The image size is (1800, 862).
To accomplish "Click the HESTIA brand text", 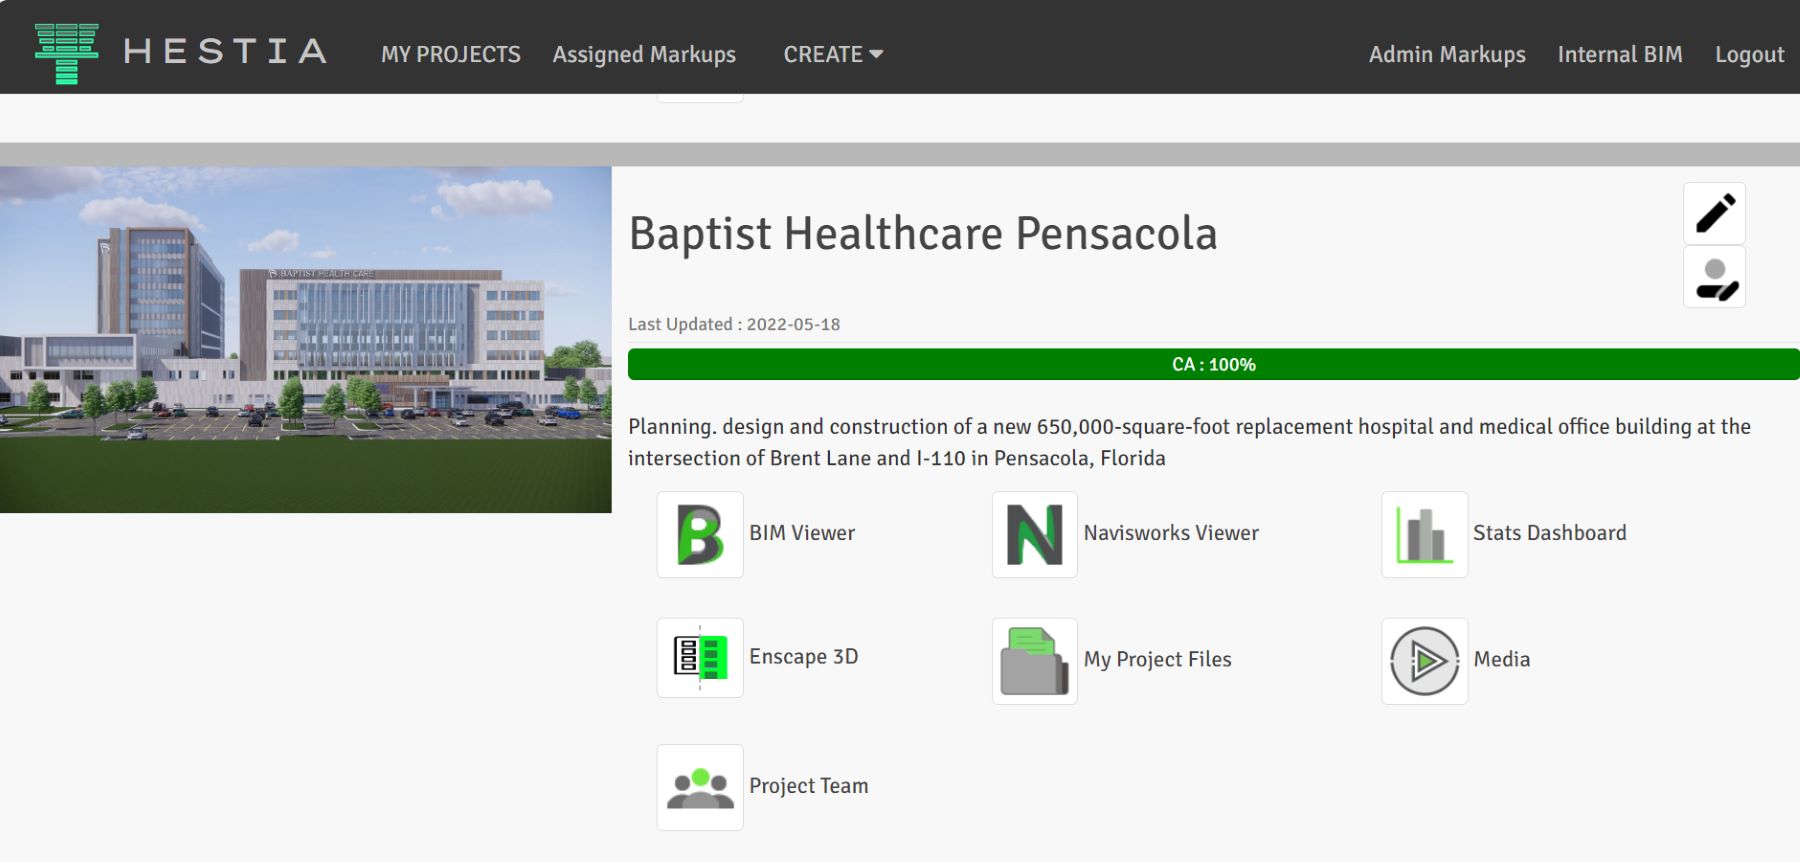I will 226,52.
